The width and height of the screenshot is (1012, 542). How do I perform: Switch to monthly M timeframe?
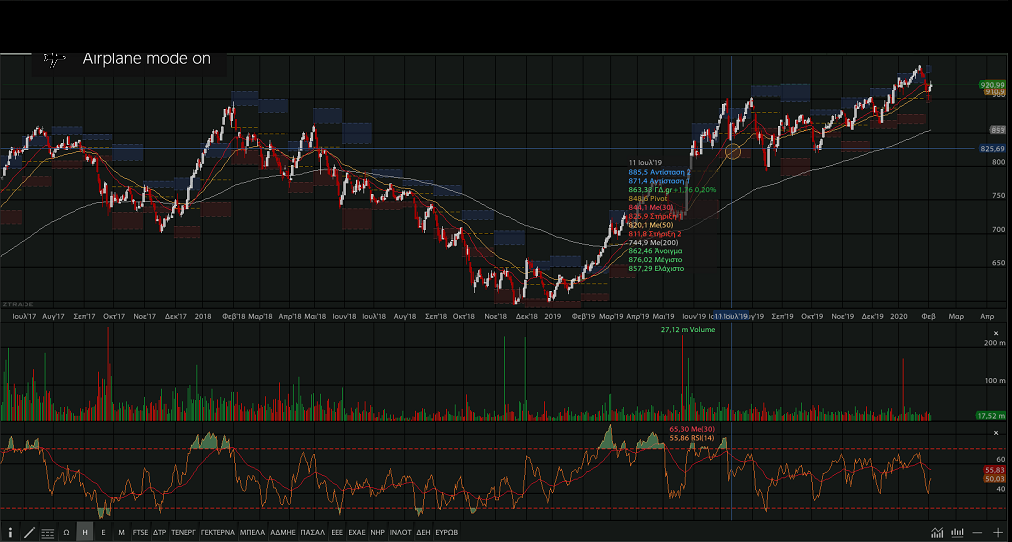point(121,533)
